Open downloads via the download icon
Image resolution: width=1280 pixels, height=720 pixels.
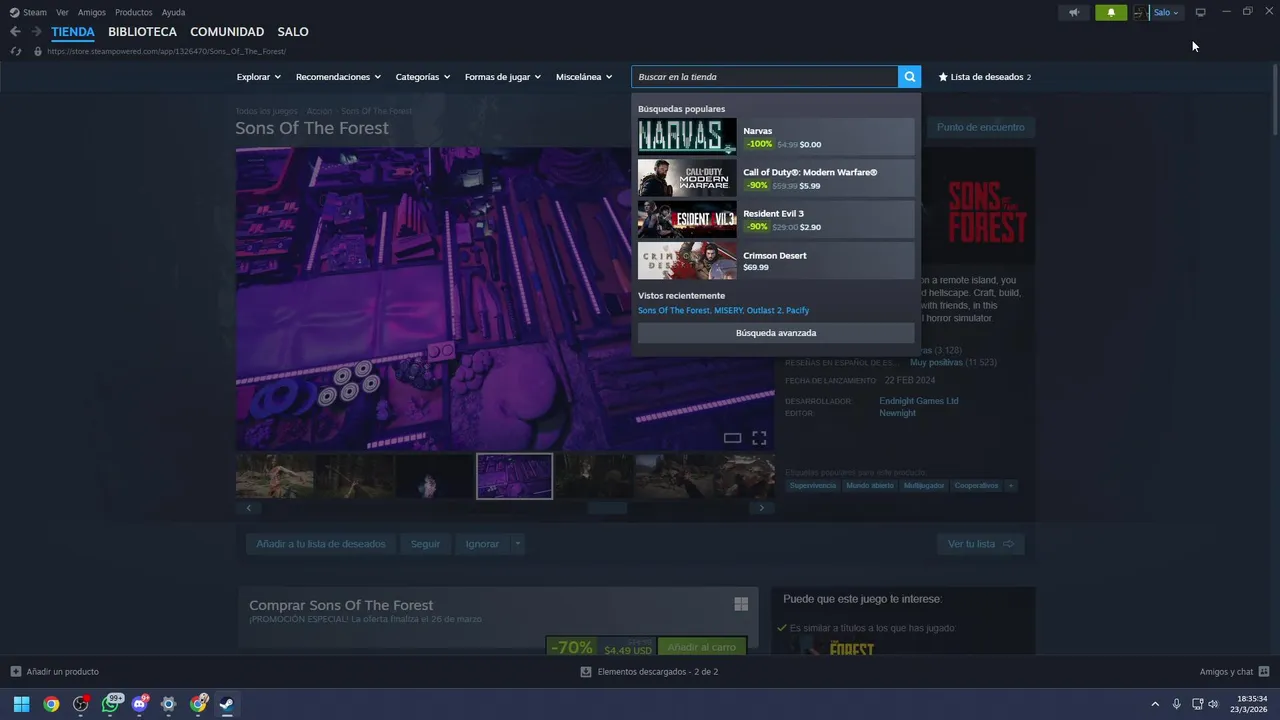tap(586, 672)
